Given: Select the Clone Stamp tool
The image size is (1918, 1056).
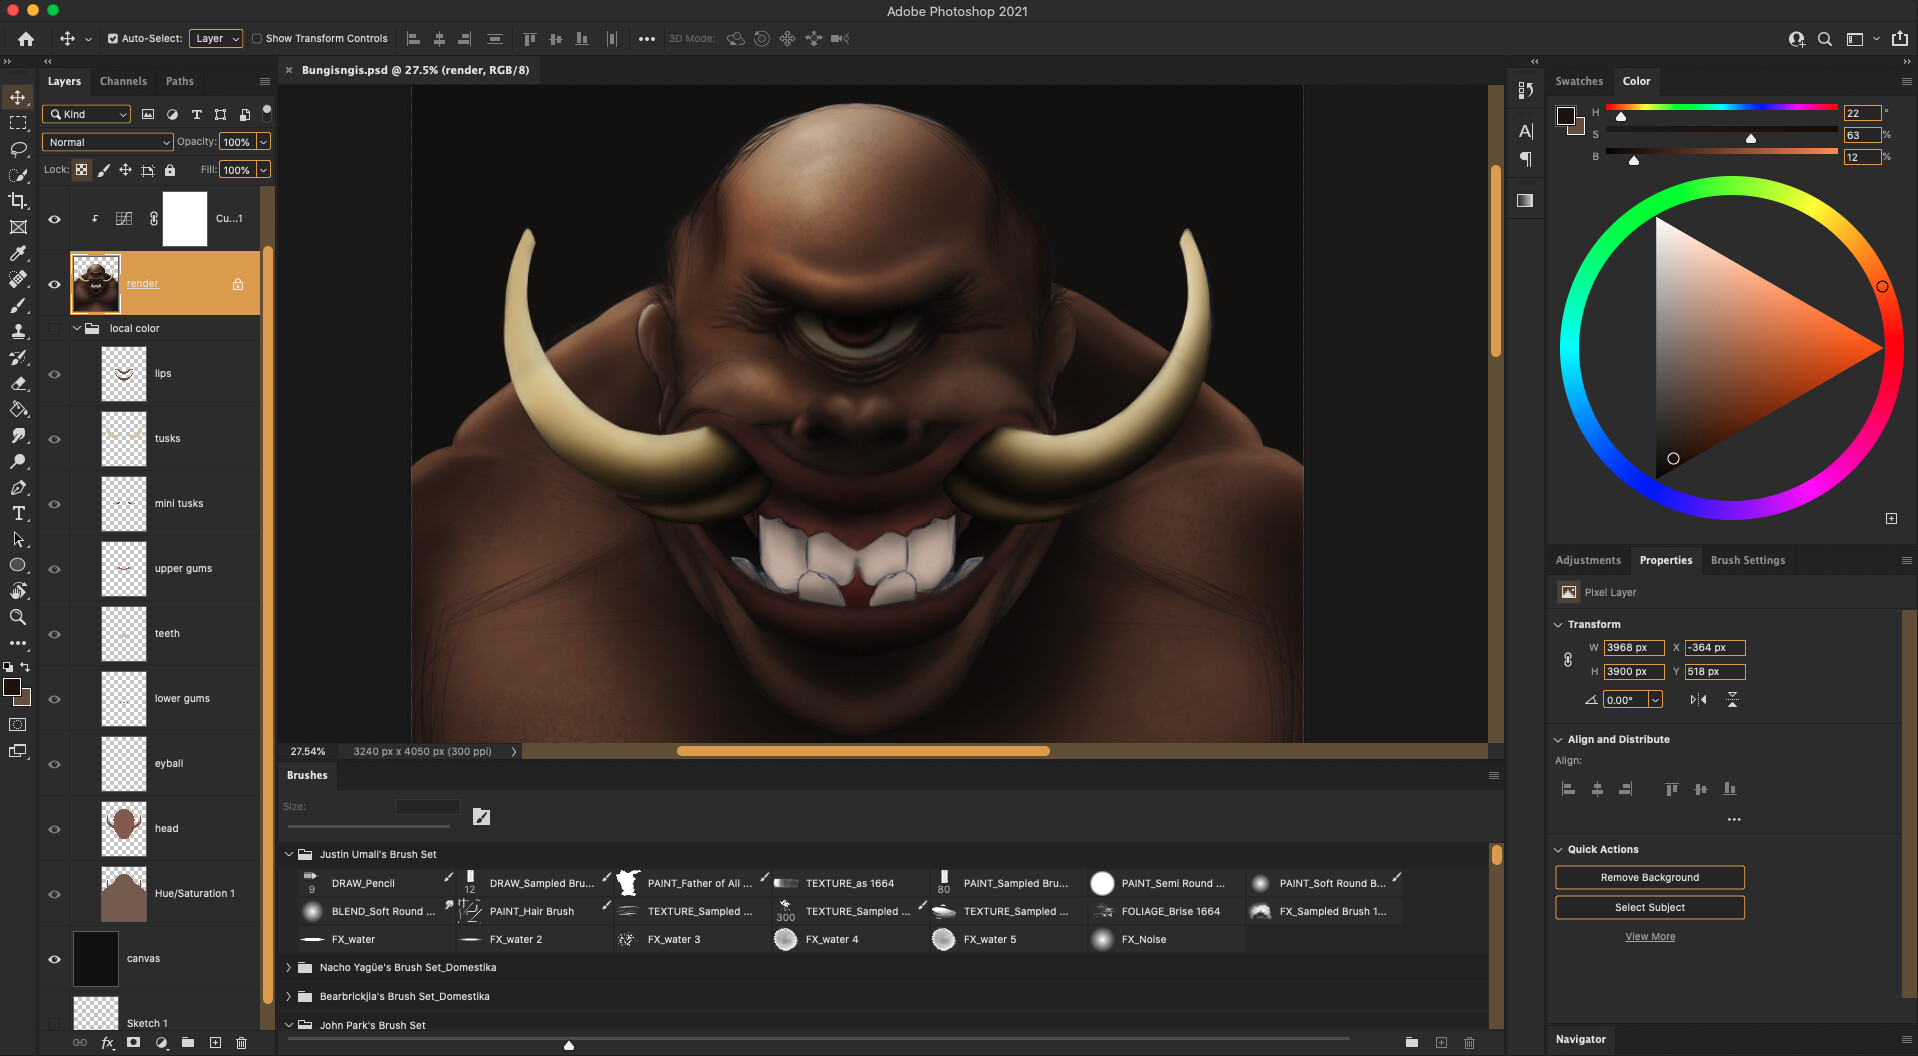Looking at the screenshot, I should (x=18, y=331).
